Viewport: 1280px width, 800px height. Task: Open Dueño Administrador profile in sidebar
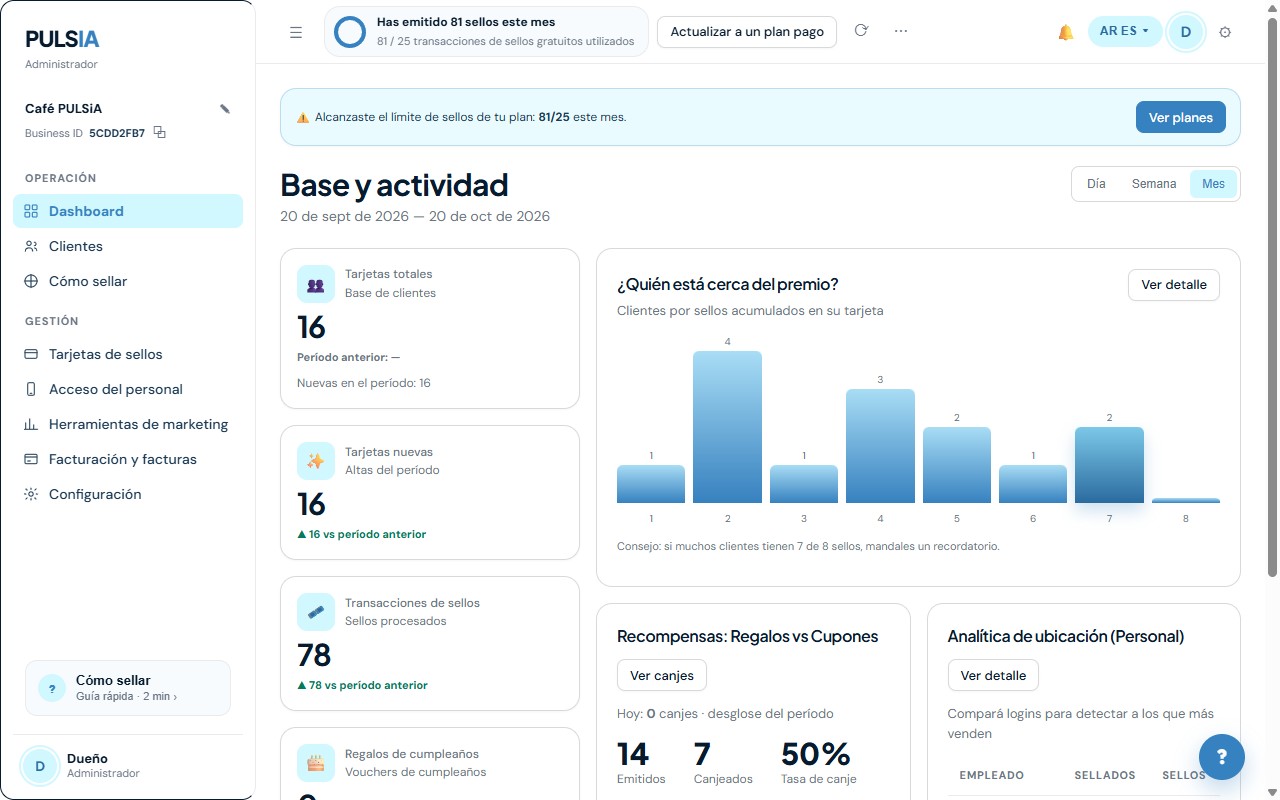128,766
